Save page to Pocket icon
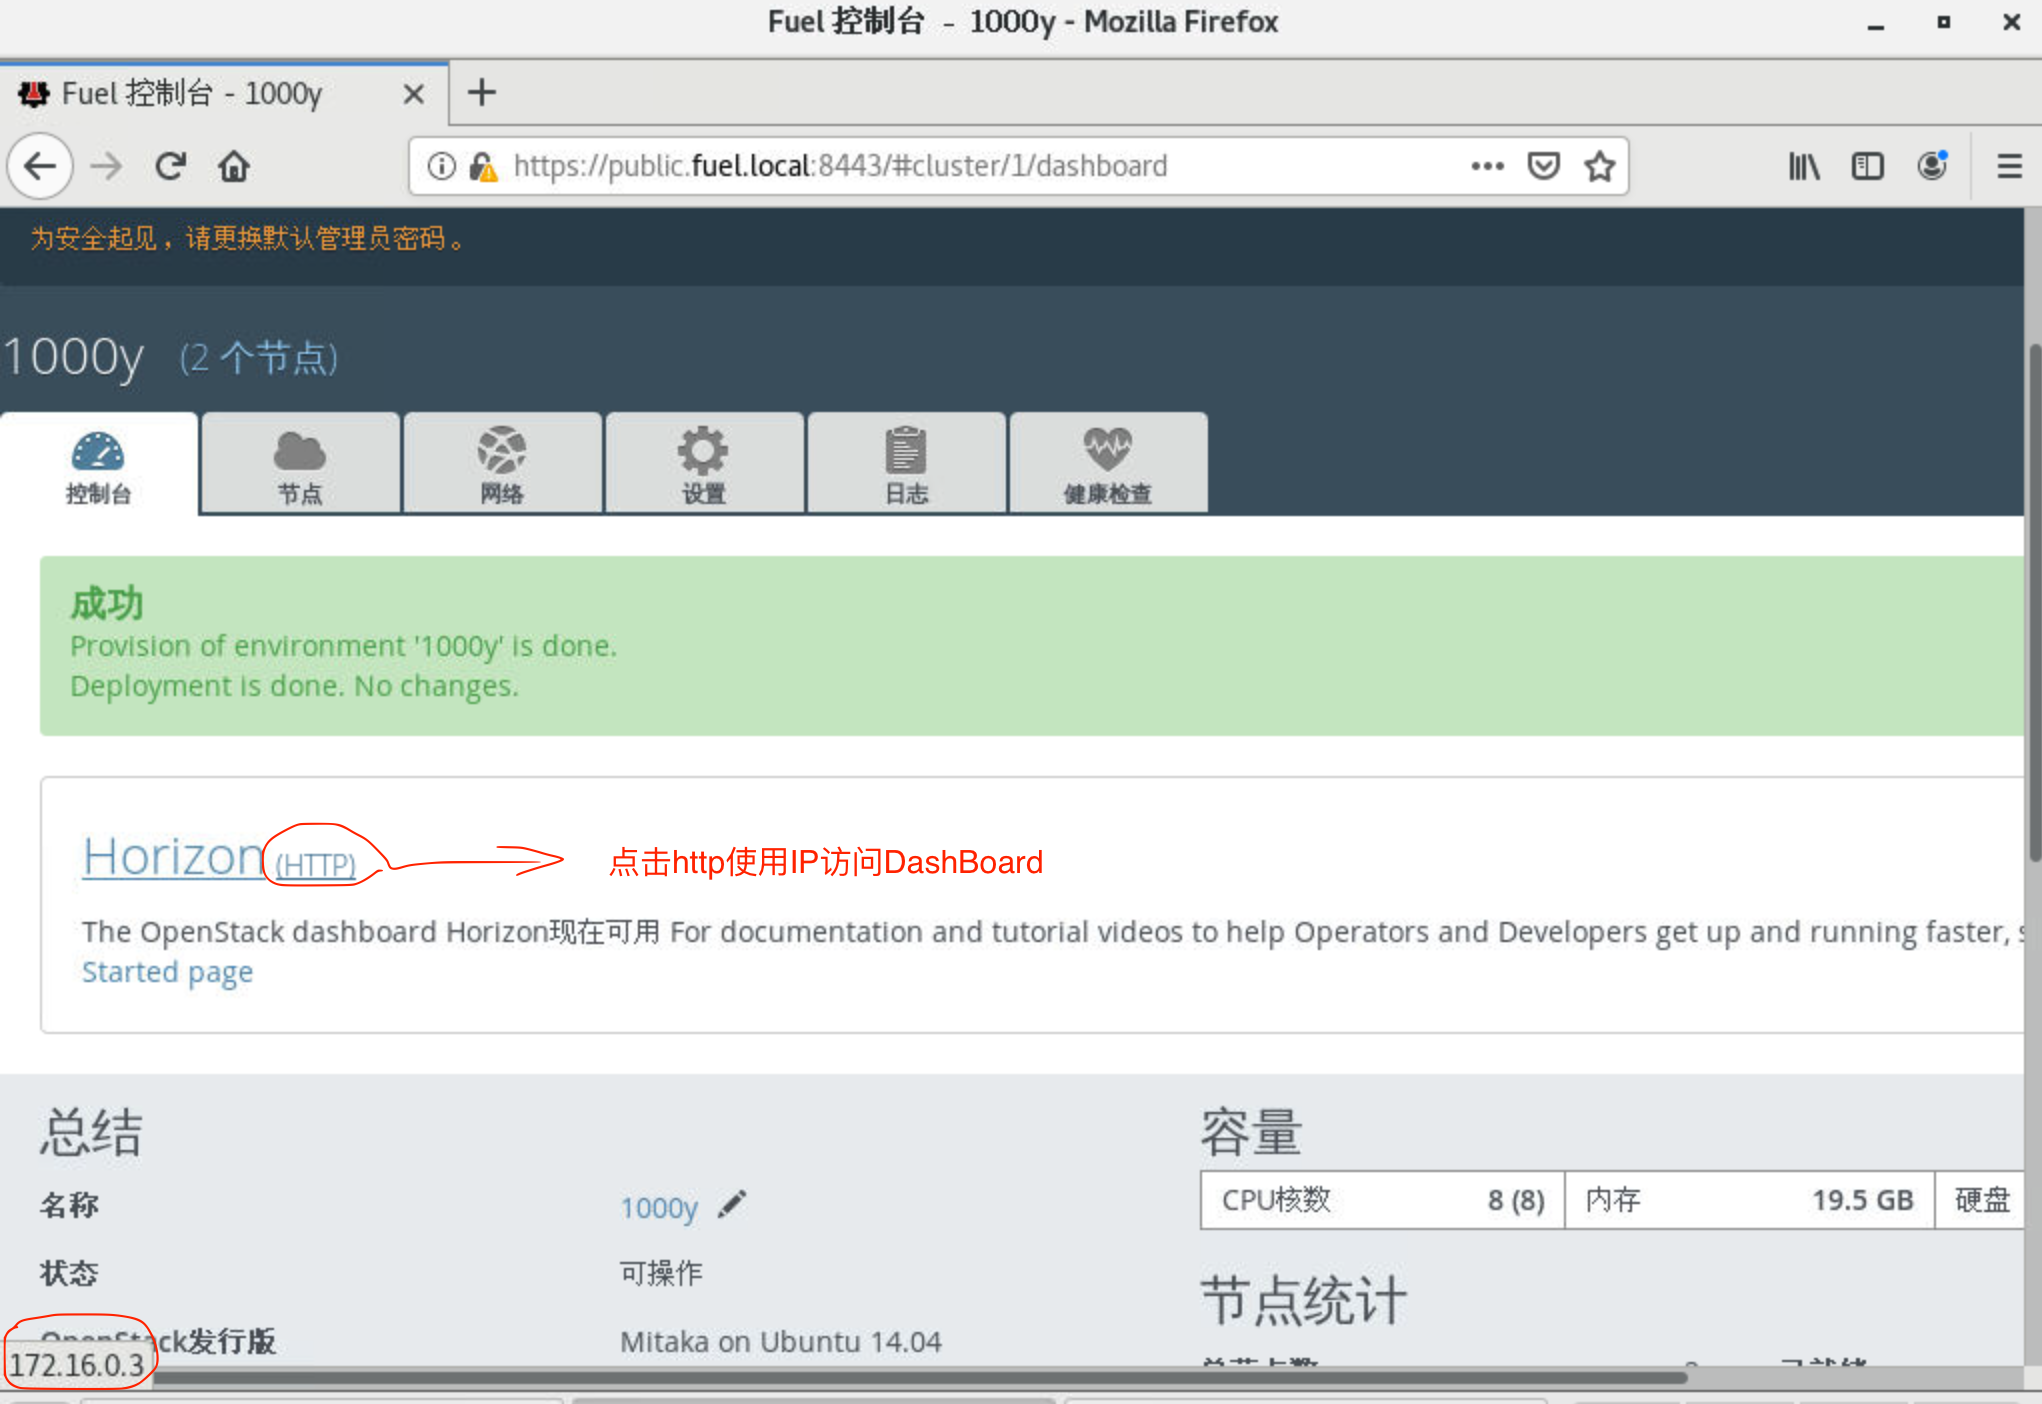Viewport: 2042px width, 1404px height. pyautogui.click(x=1543, y=166)
